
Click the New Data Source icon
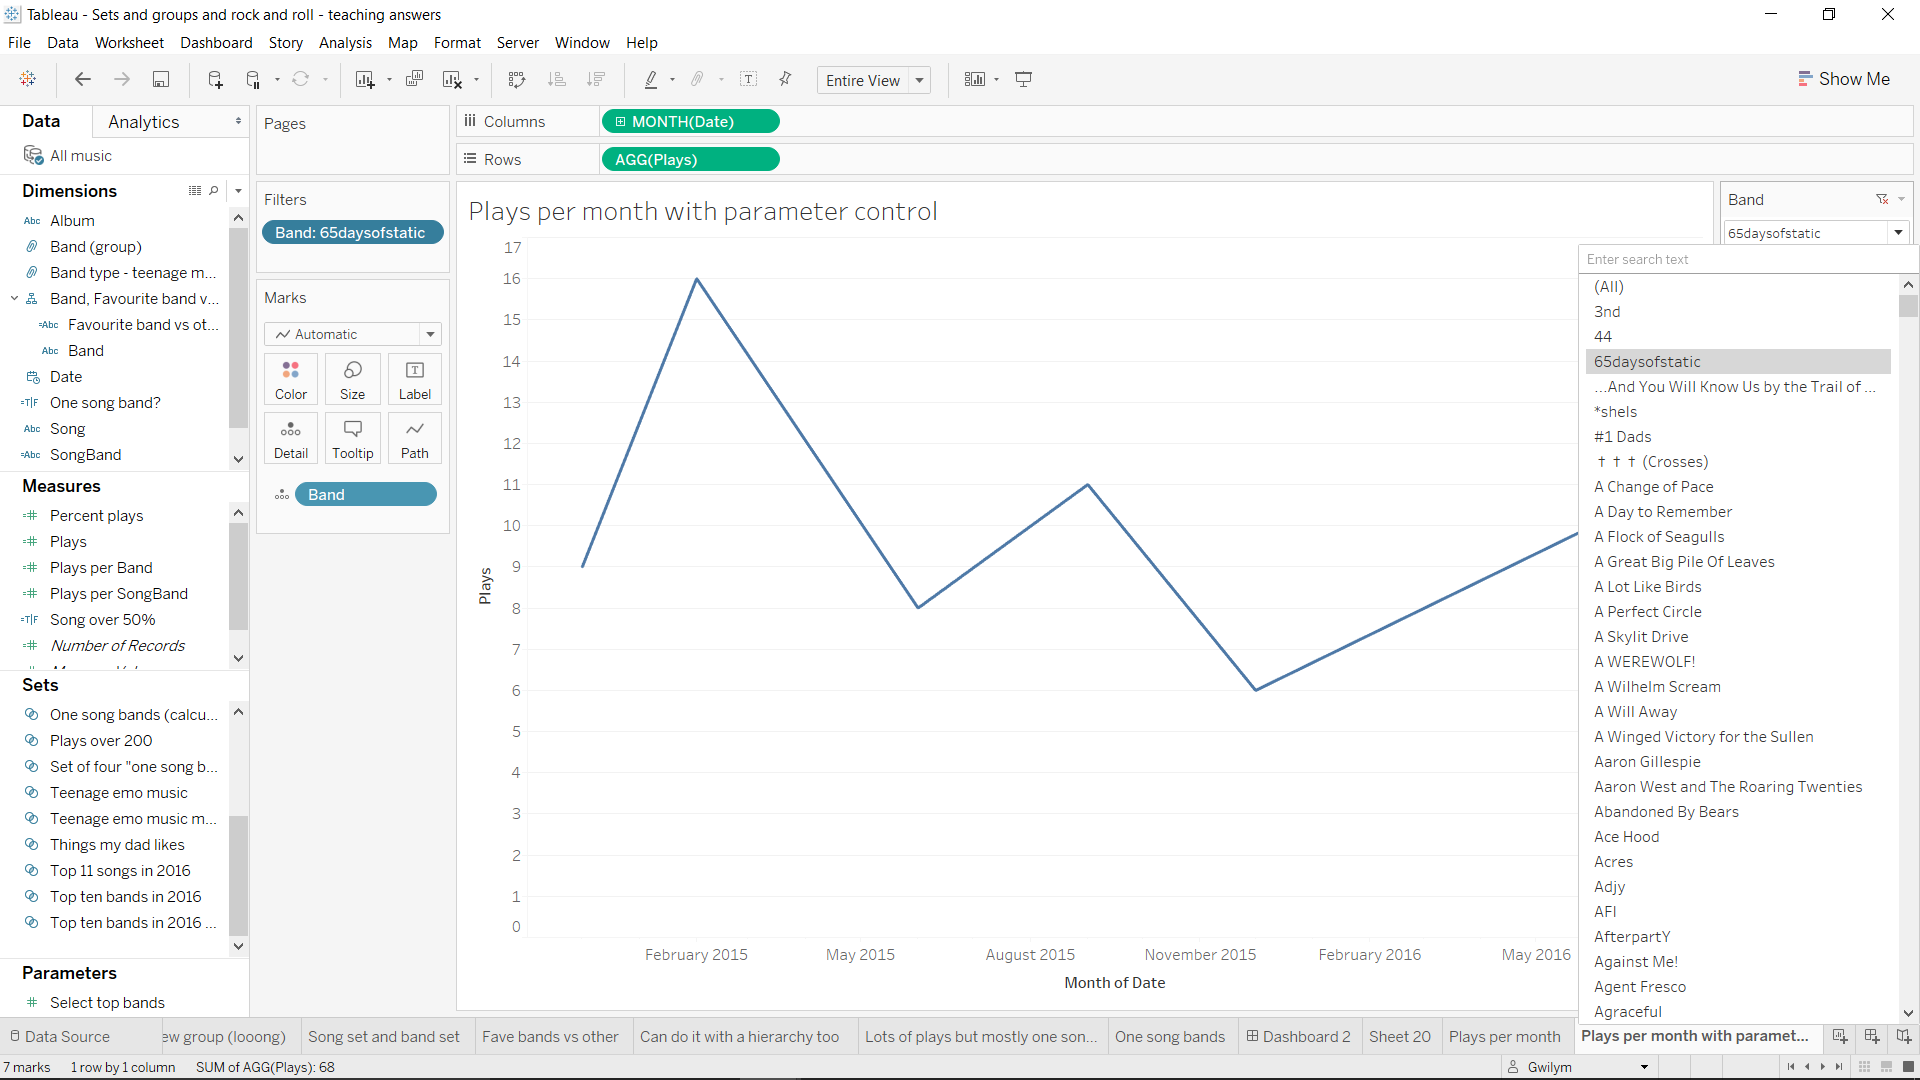point(215,80)
